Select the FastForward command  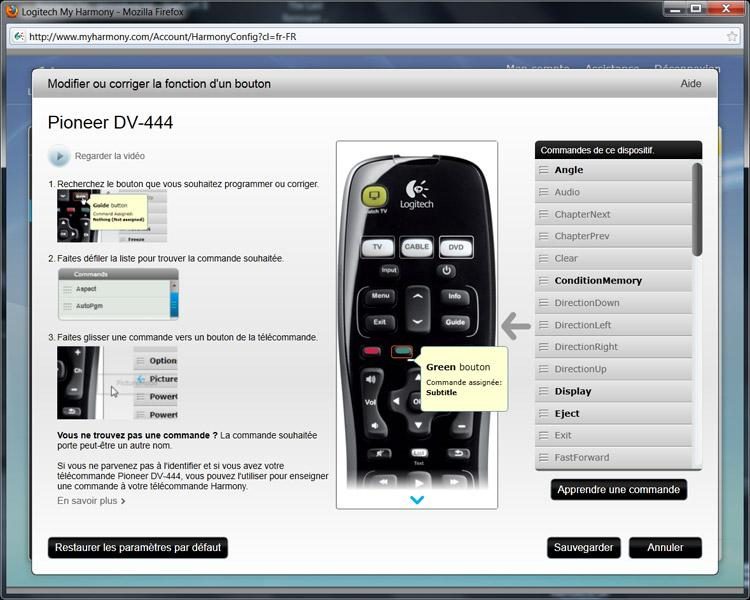(x=613, y=457)
